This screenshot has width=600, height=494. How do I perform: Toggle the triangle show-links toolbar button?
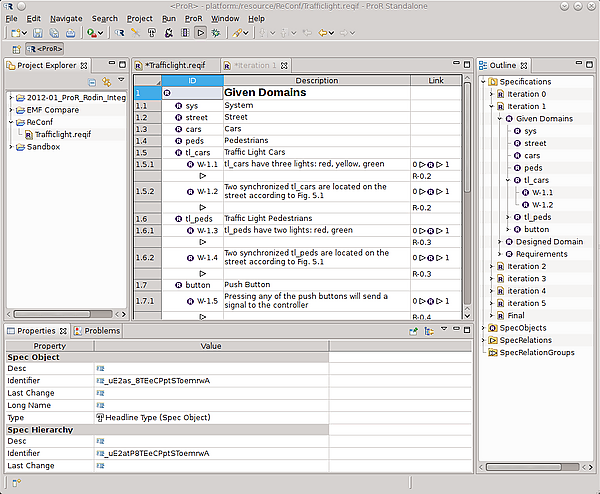click(201, 33)
